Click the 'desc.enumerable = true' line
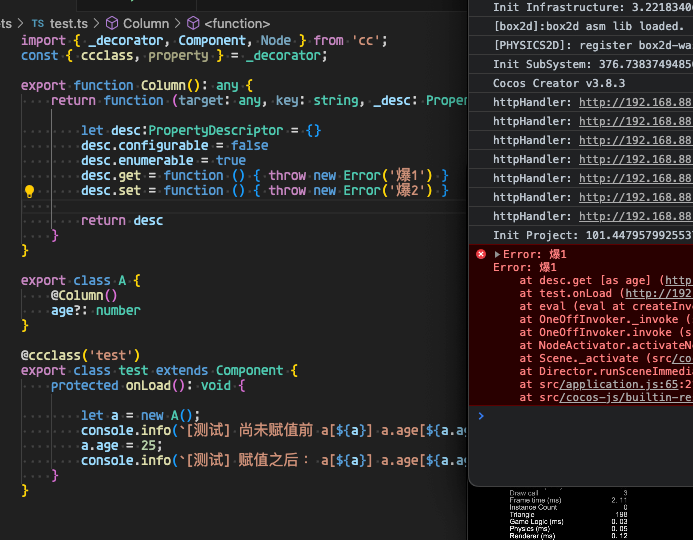 (x=163, y=160)
